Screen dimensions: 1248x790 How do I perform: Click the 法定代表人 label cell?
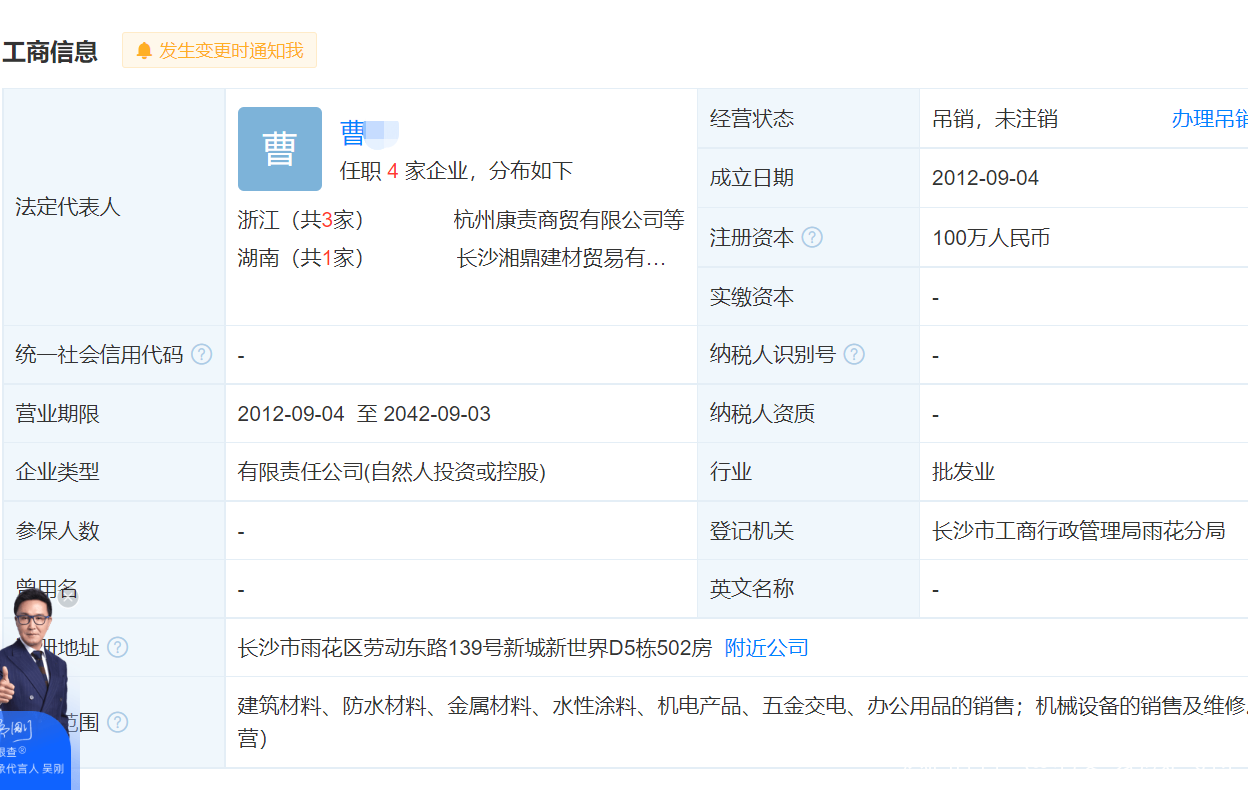(114, 207)
